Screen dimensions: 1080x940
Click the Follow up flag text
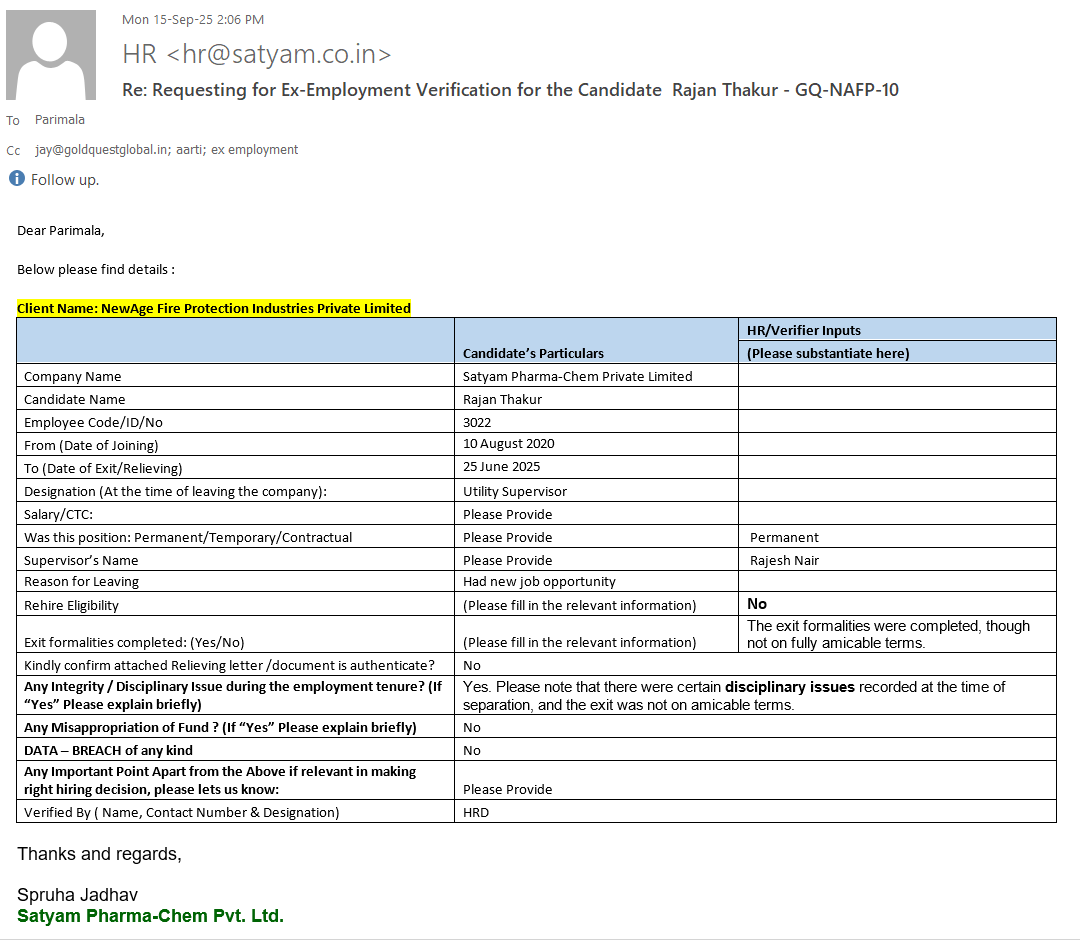[65, 180]
